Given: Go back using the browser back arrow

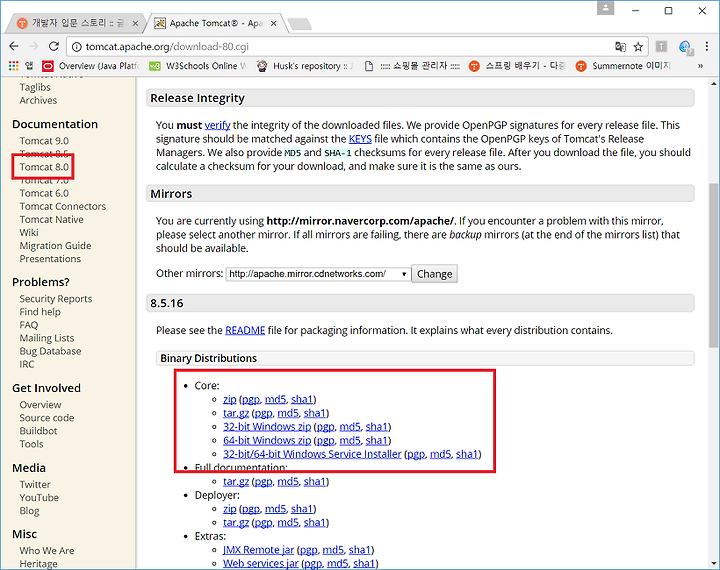Looking at the screenshot, I should pyautogui.click(x=14, y=46).
